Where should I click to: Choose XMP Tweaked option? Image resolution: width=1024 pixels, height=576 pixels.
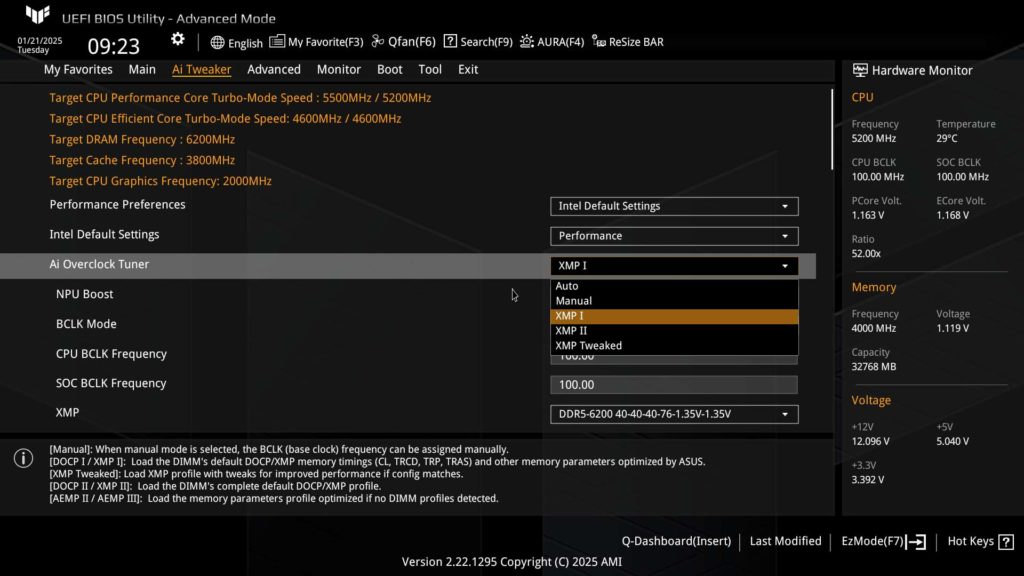click(674, 346)
